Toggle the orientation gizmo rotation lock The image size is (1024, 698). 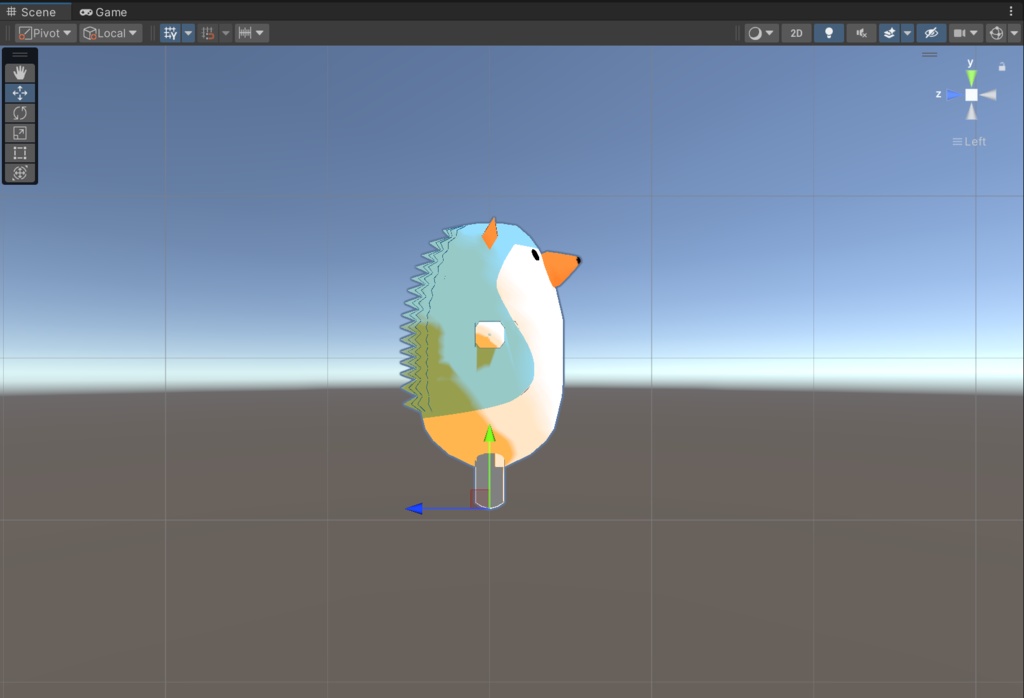pyautogui.click(x=1002, y=67)
